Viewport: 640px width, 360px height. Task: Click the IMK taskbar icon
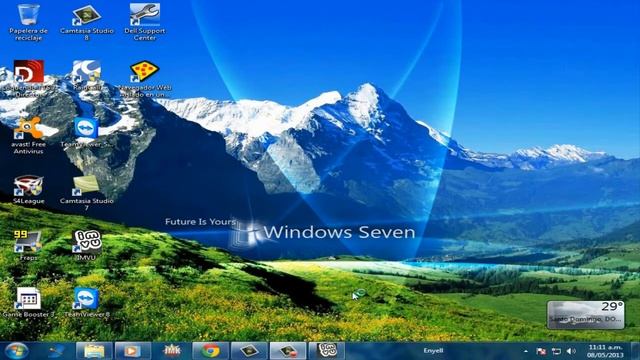(171, 351)
